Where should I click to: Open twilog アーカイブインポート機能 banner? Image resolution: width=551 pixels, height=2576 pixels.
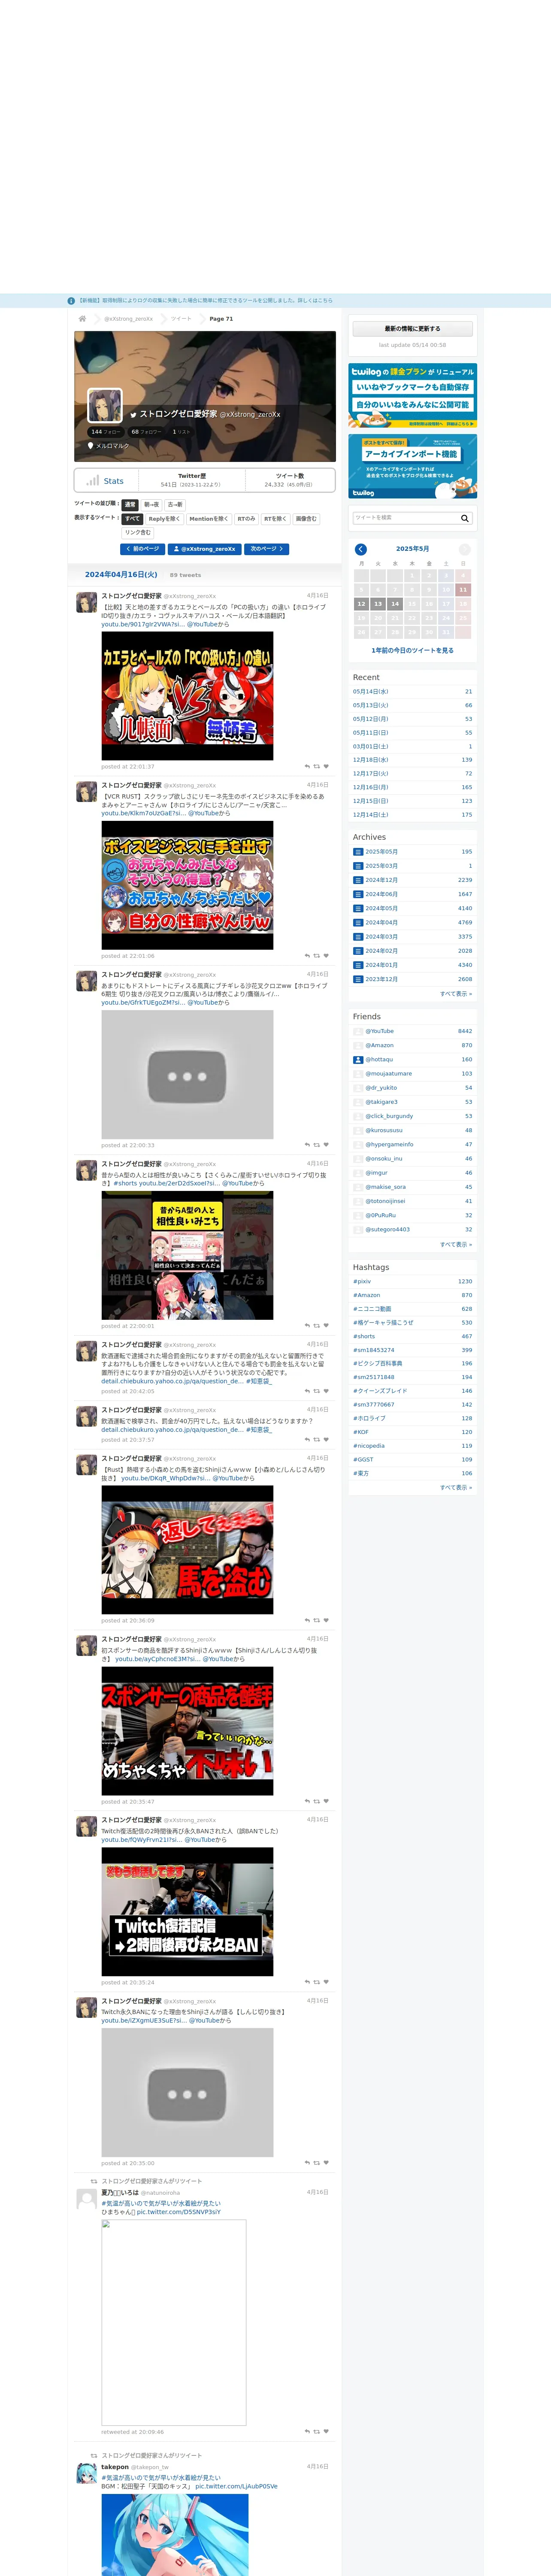click(x=412, y=466)
